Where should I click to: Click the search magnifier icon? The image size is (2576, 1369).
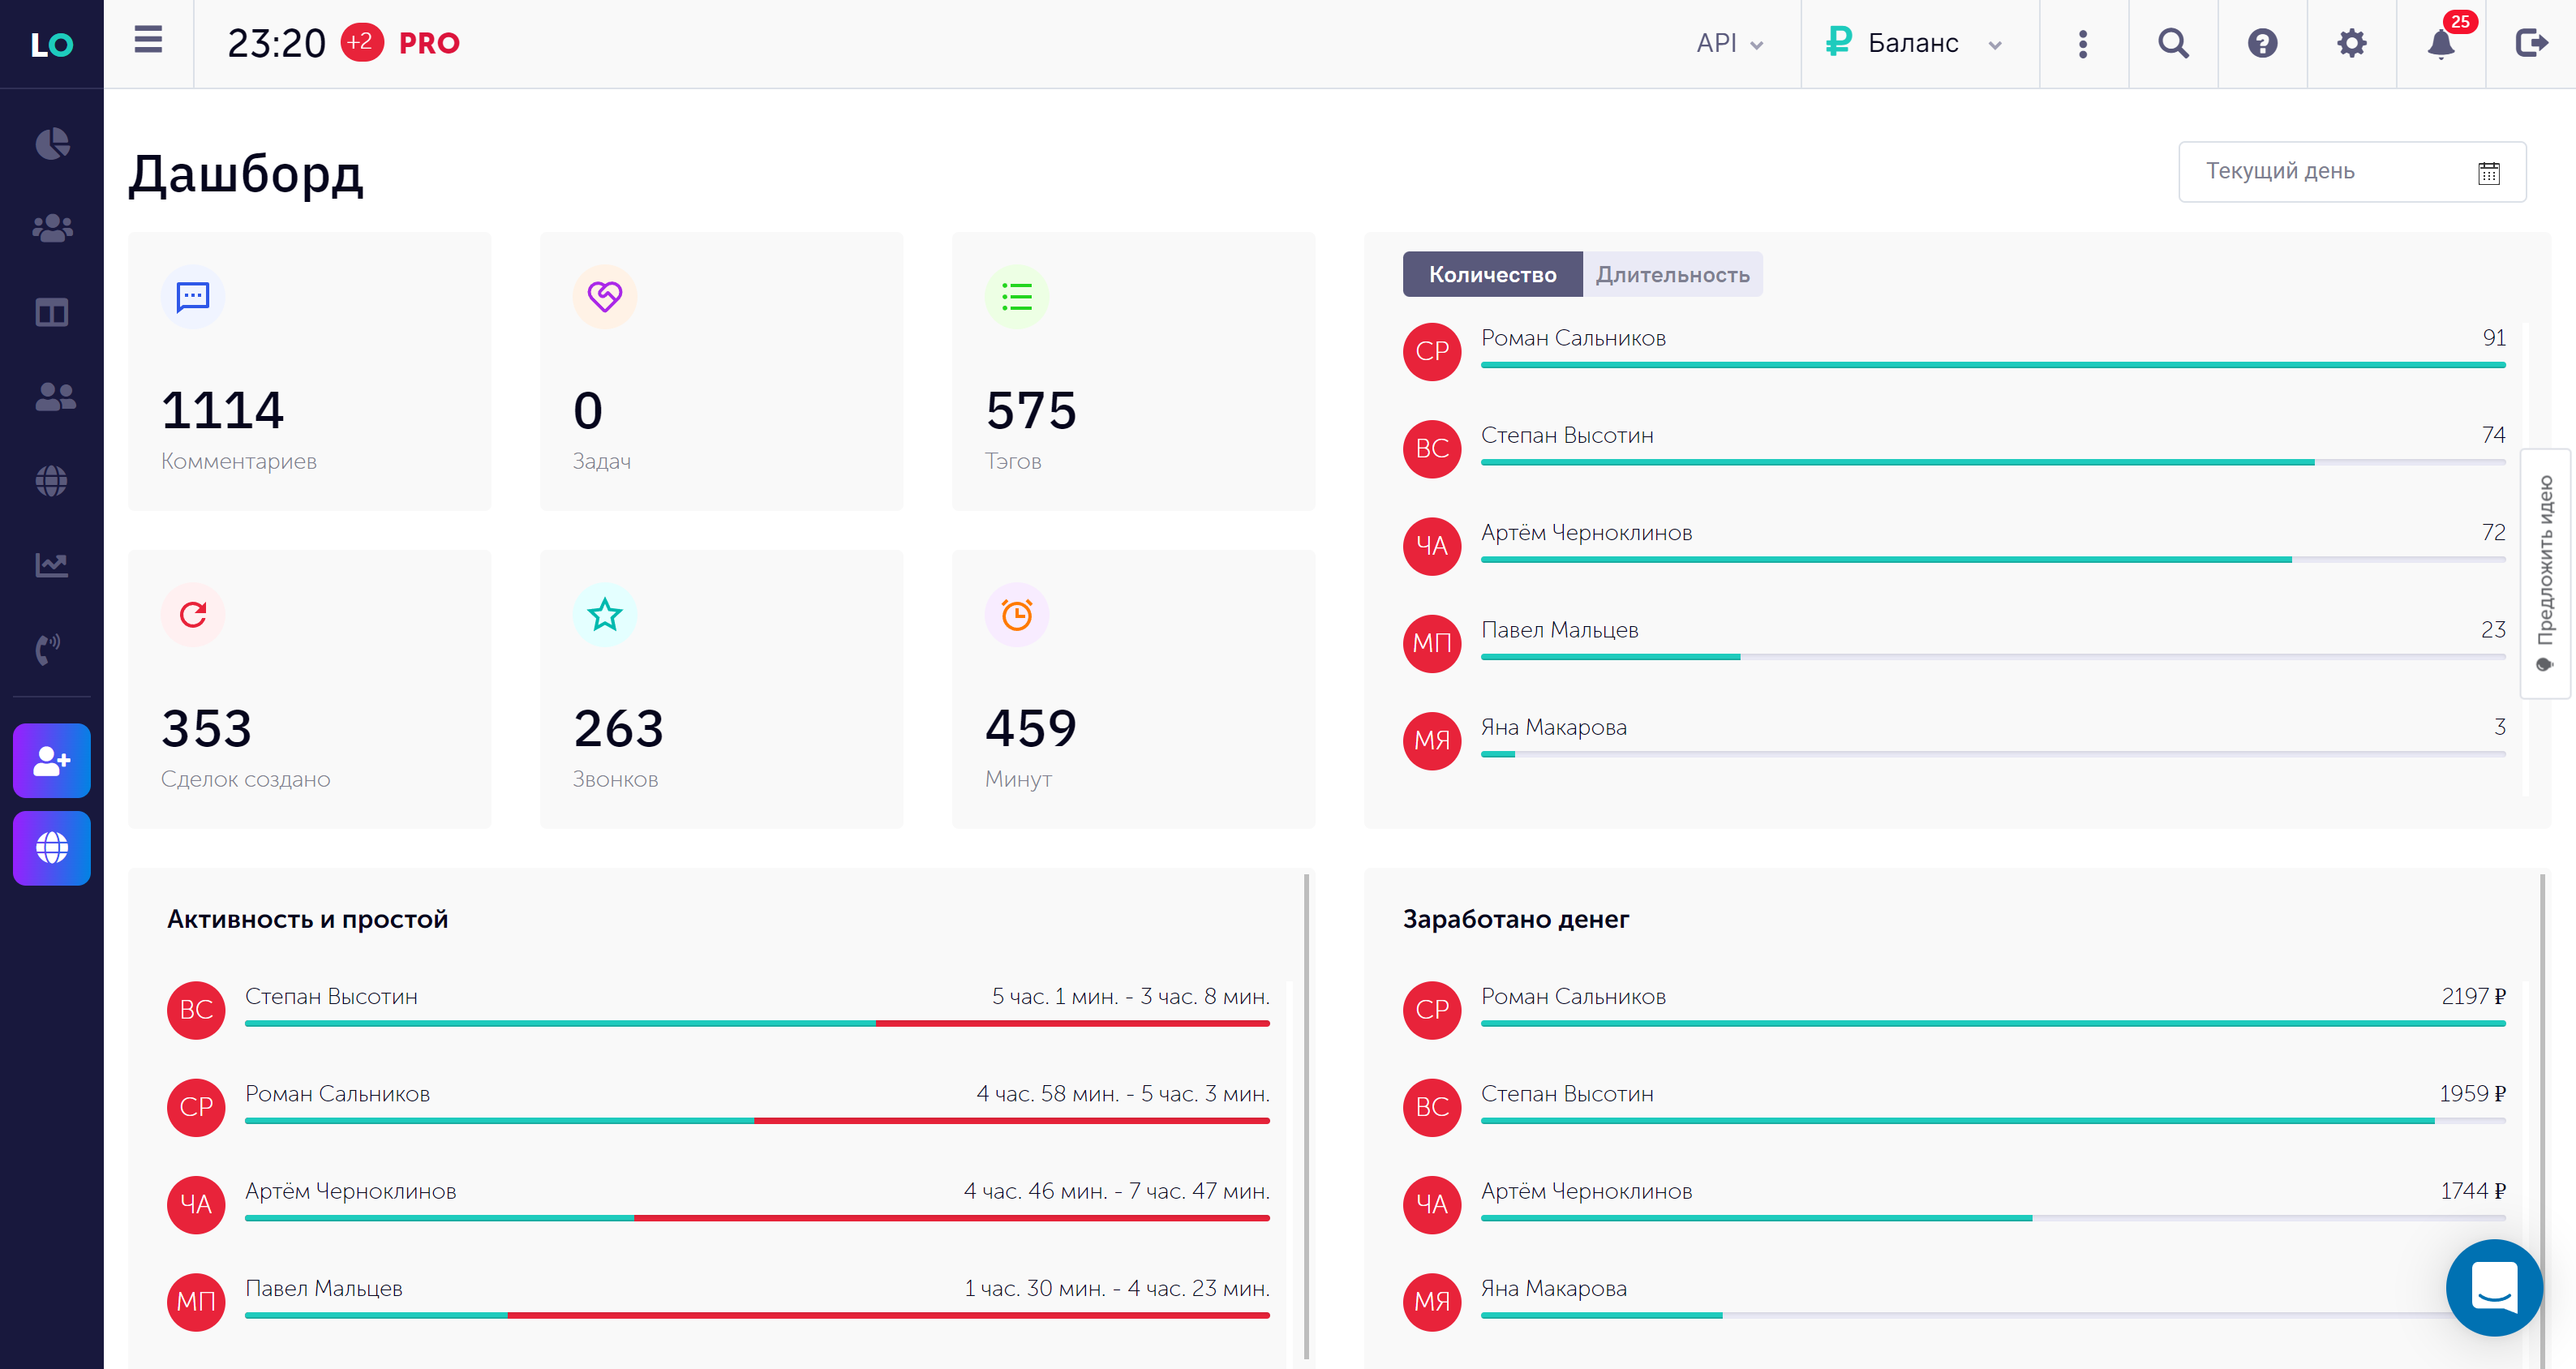click(x=2173, y=44)
